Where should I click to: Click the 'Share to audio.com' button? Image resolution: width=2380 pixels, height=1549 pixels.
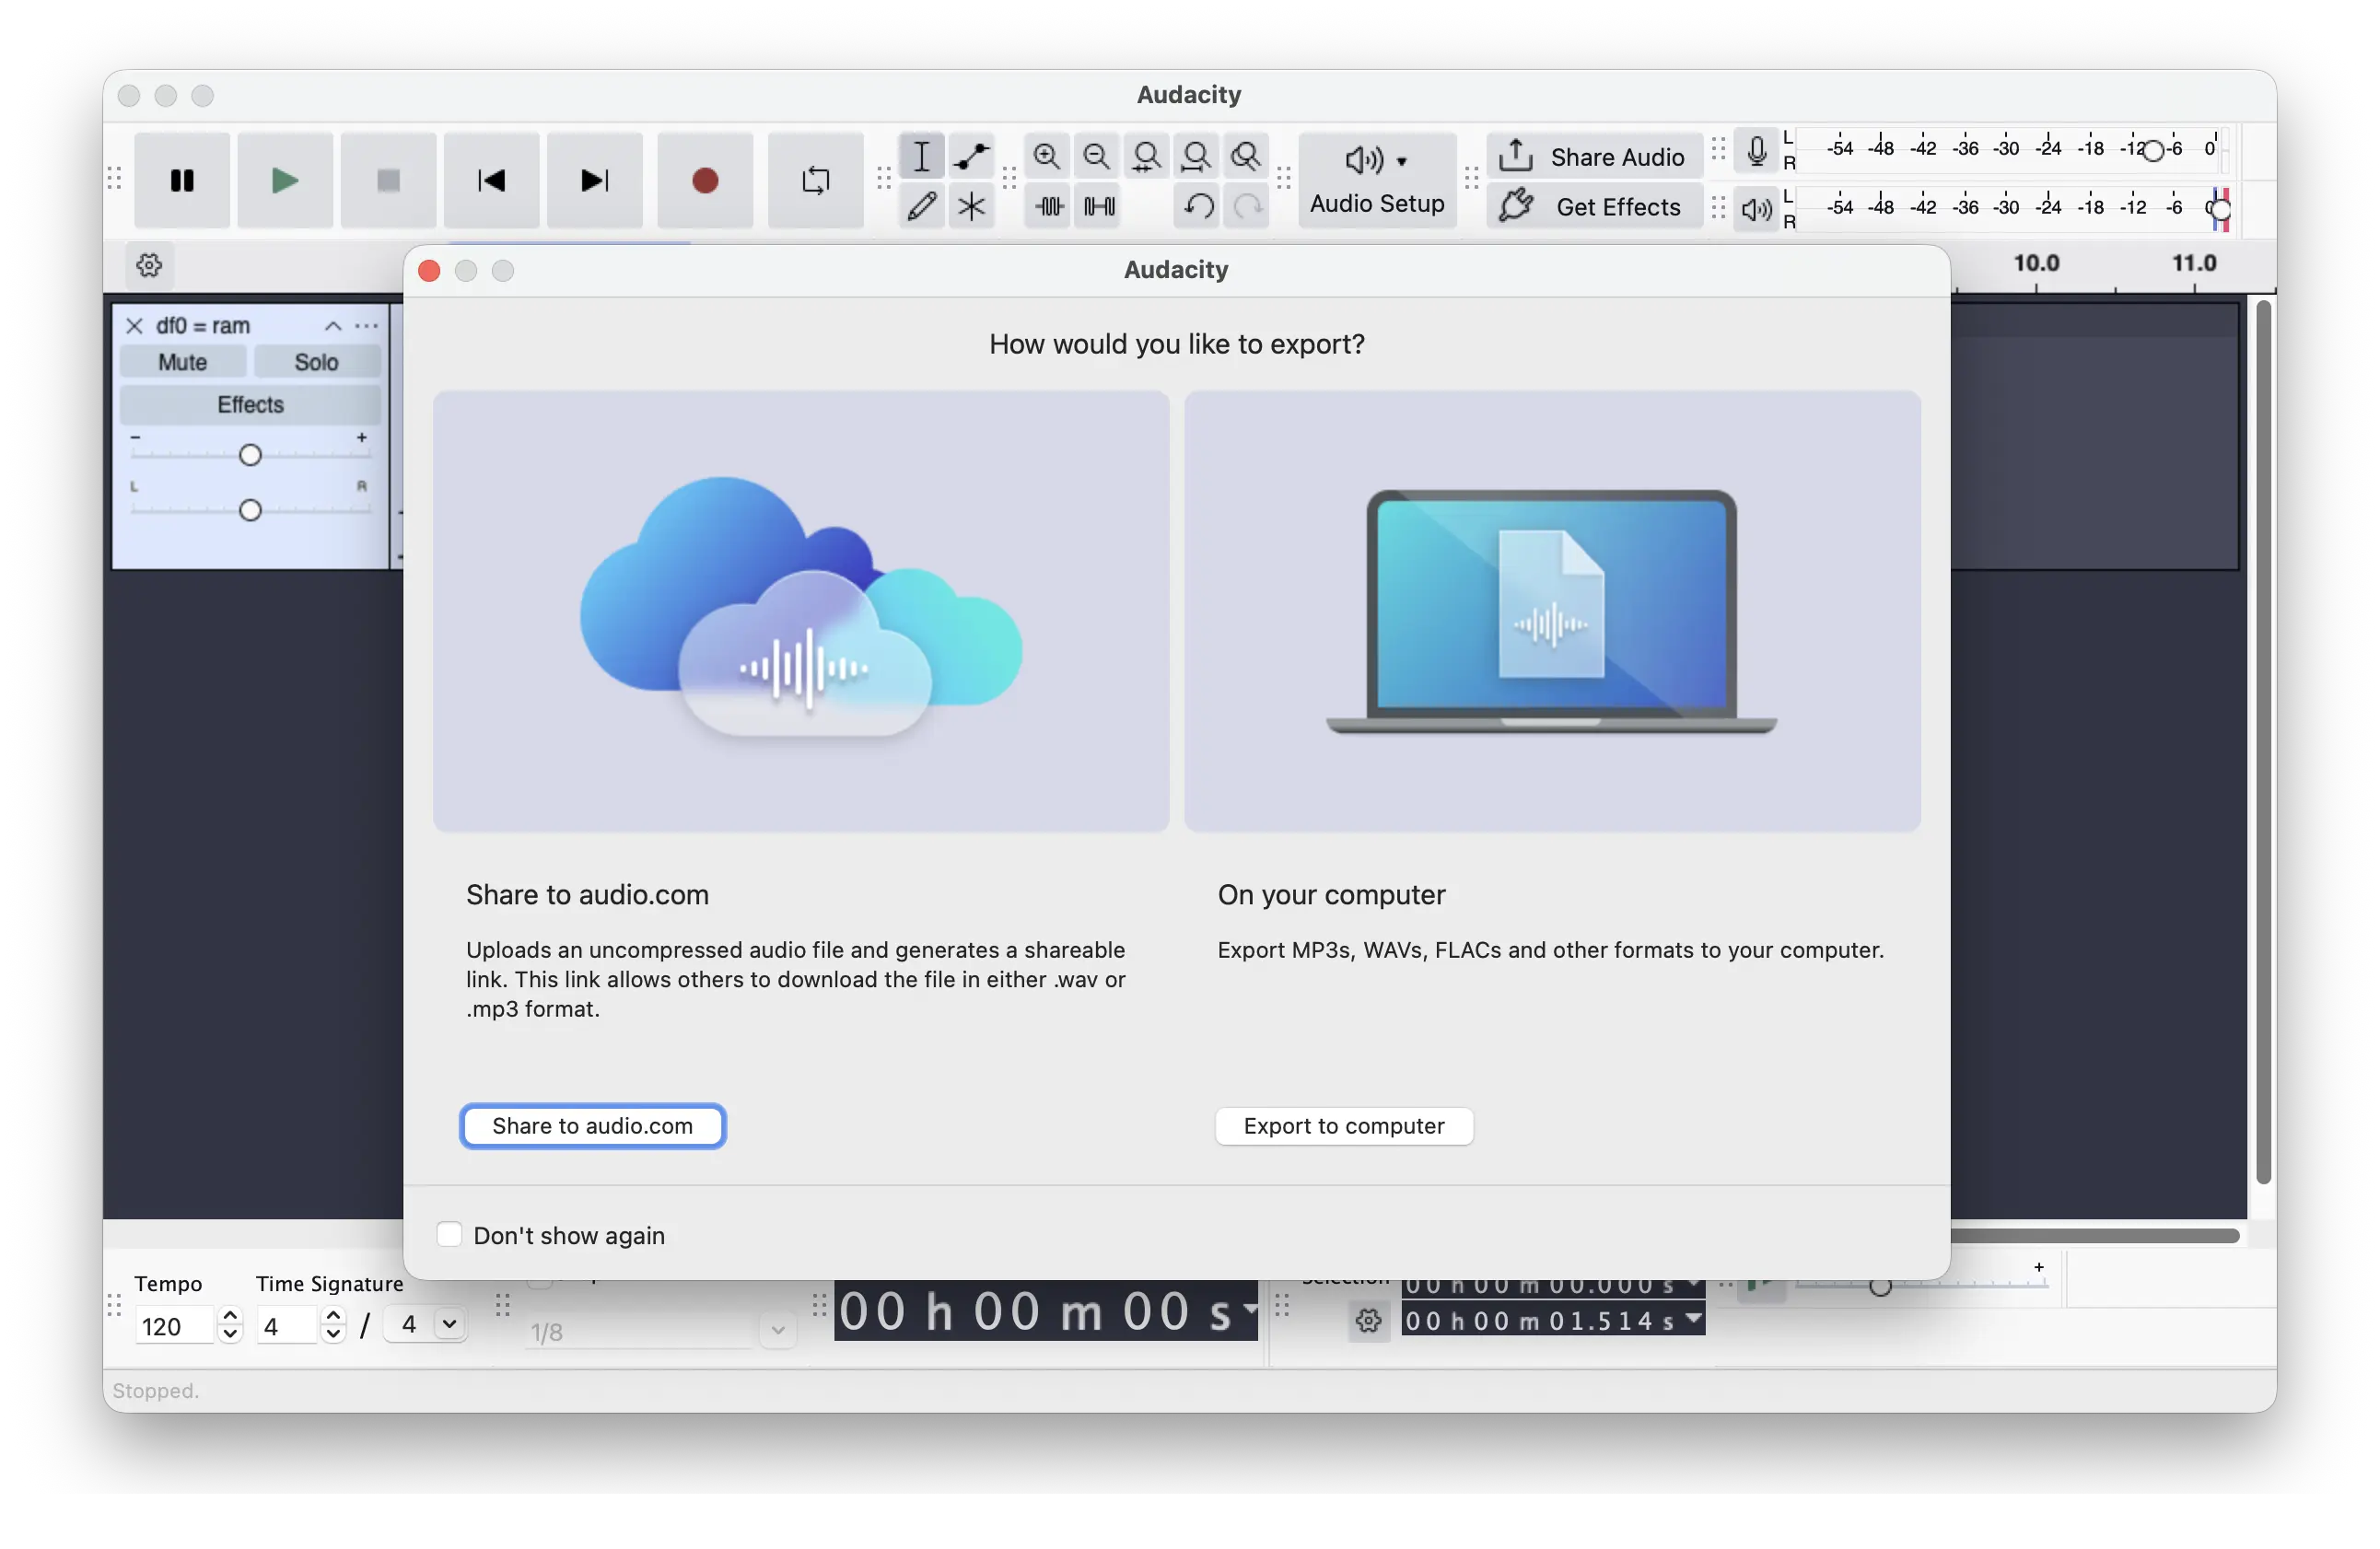tap(592, 1126)
